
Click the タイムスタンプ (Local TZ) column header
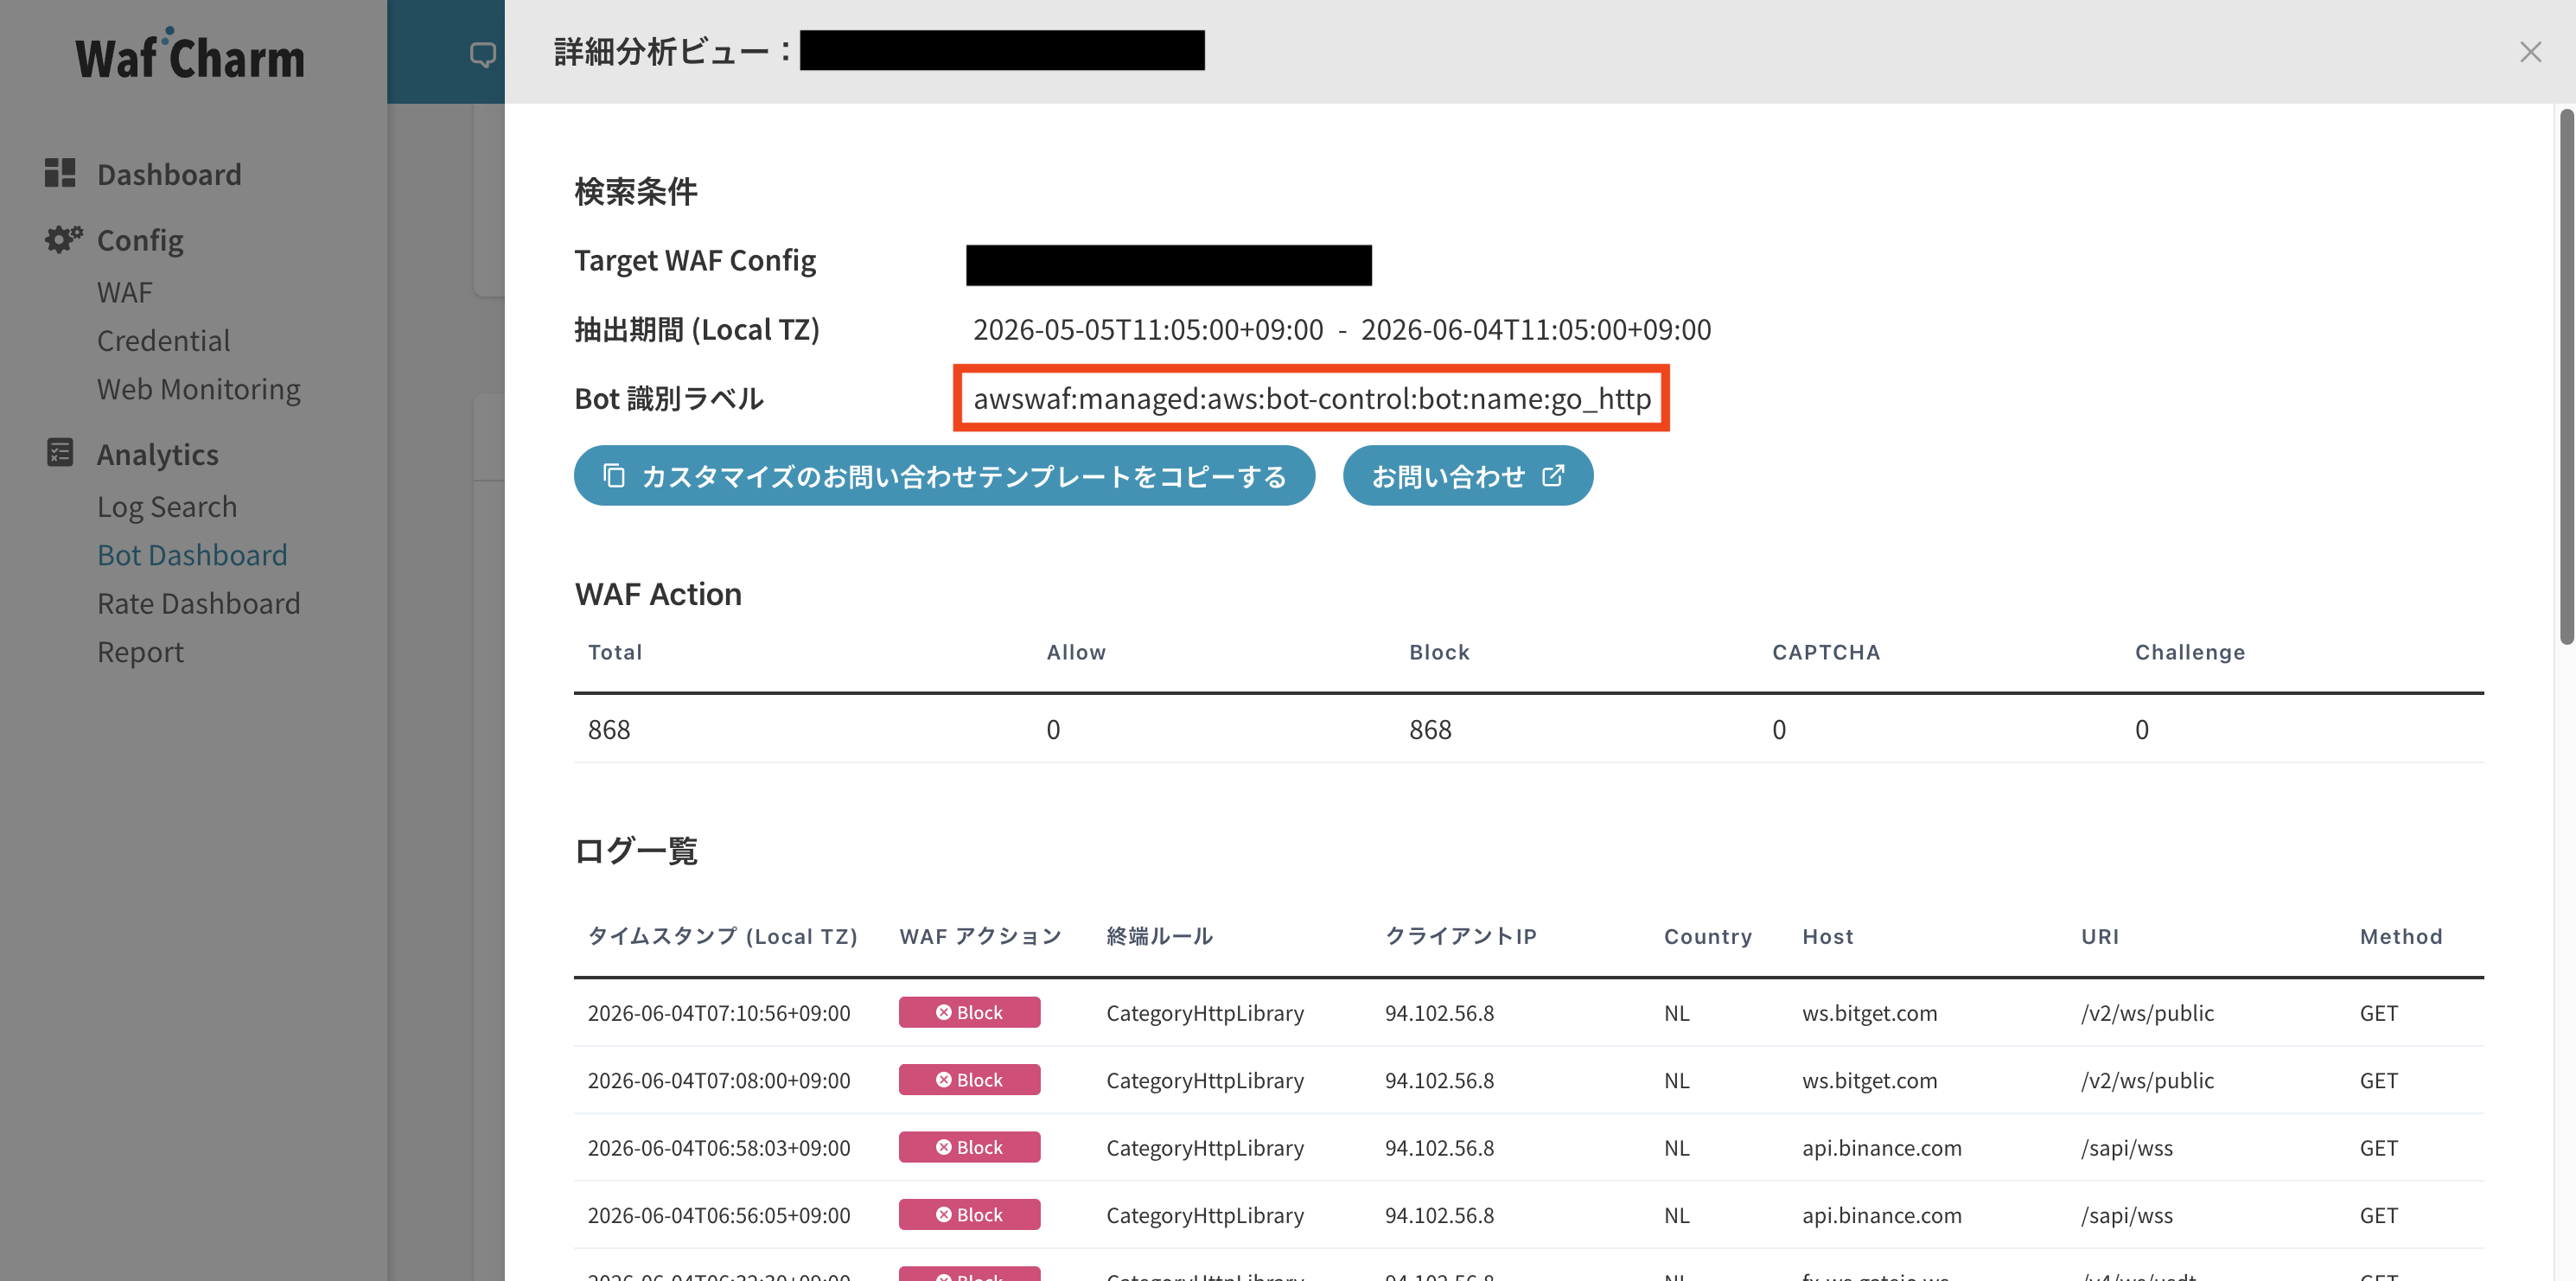(x=723, y=936)
